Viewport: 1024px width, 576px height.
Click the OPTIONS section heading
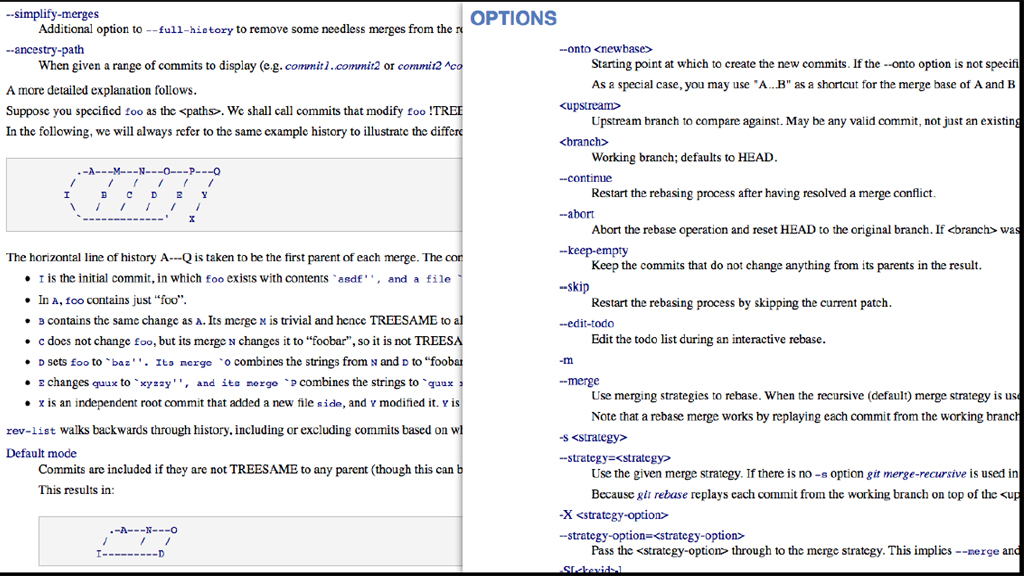point(513,18)
